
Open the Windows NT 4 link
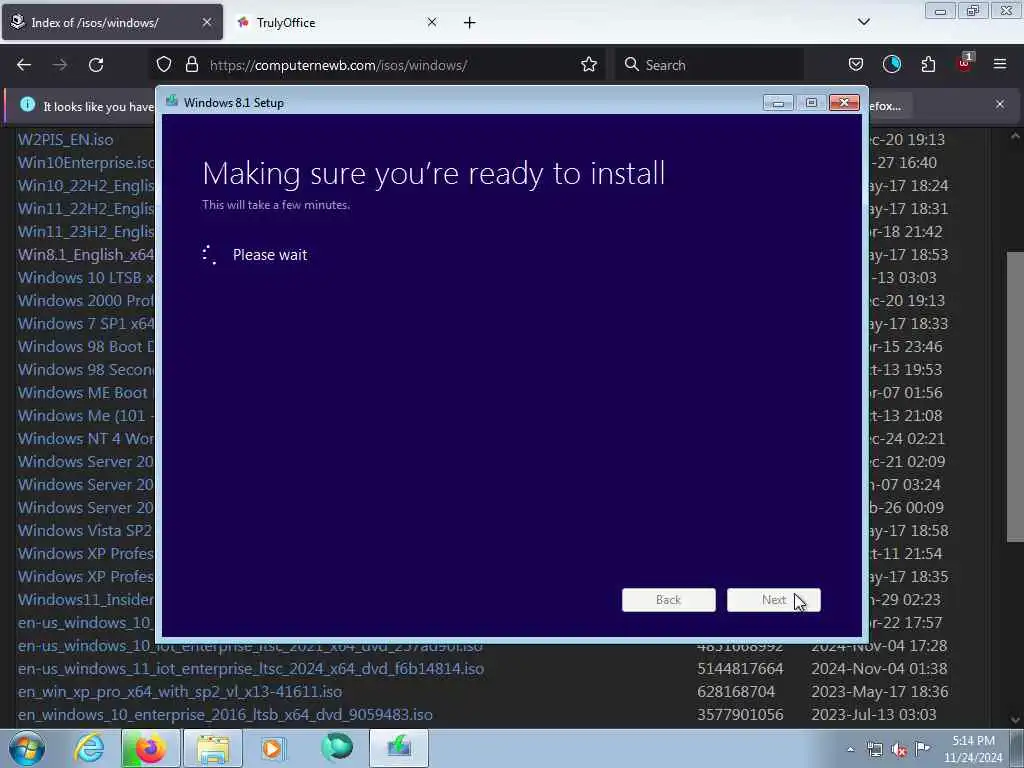point(86,439)
